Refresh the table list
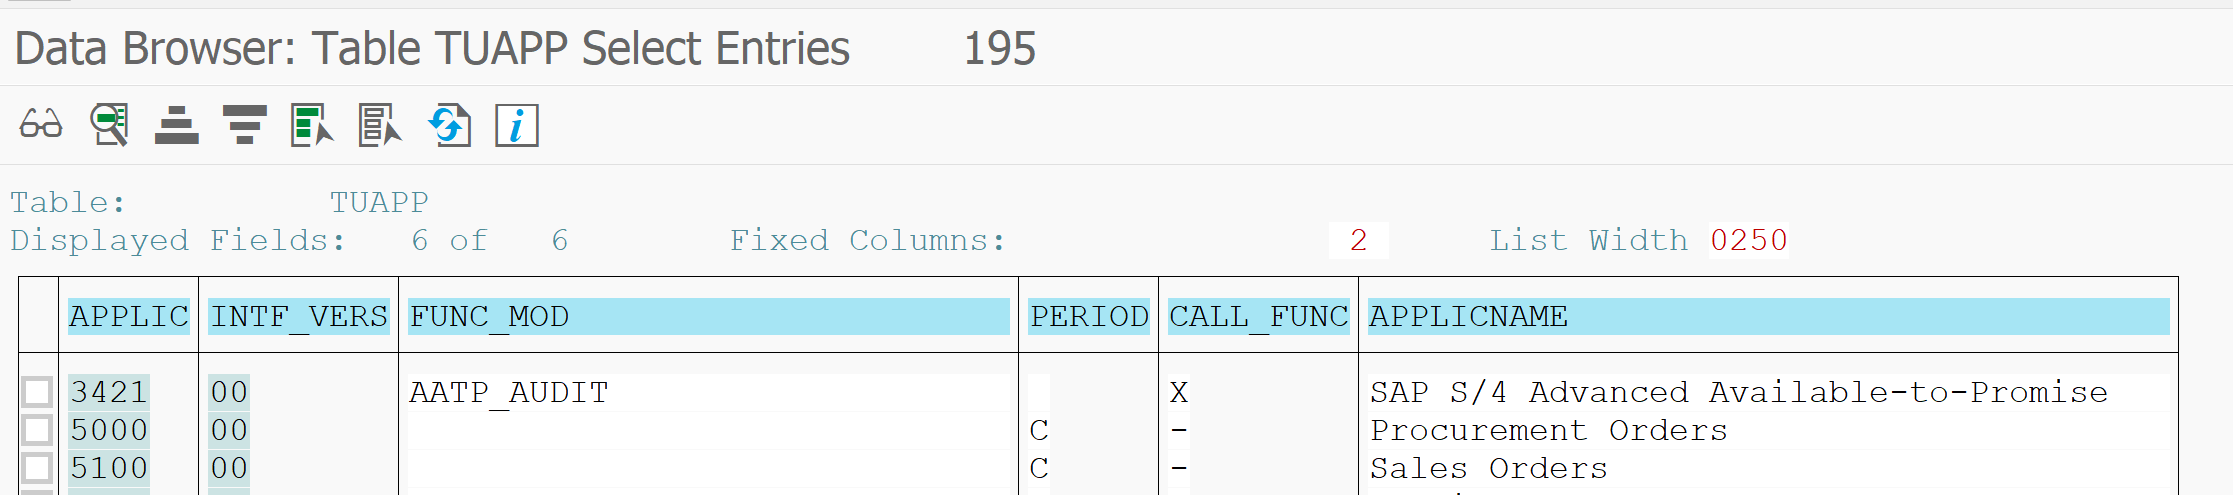The height and width of the screenshot is (495, 2233). point(449,125)
